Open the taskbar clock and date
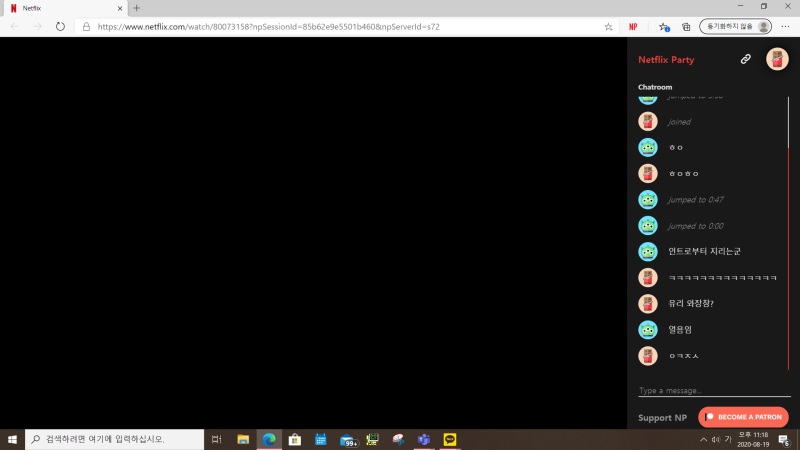 753,439
